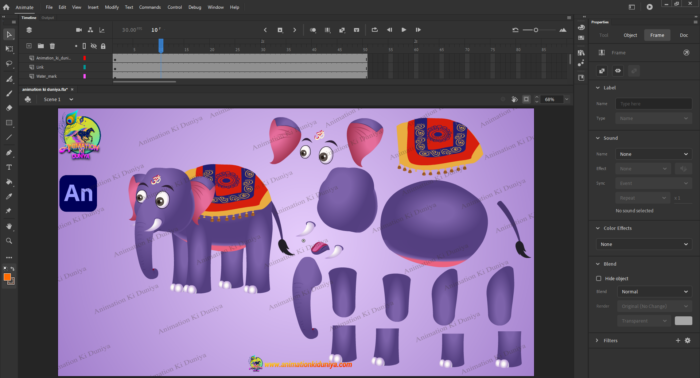Step back one frame
The height and width of the screenshot is (378, 700).
tap(389, 30)
